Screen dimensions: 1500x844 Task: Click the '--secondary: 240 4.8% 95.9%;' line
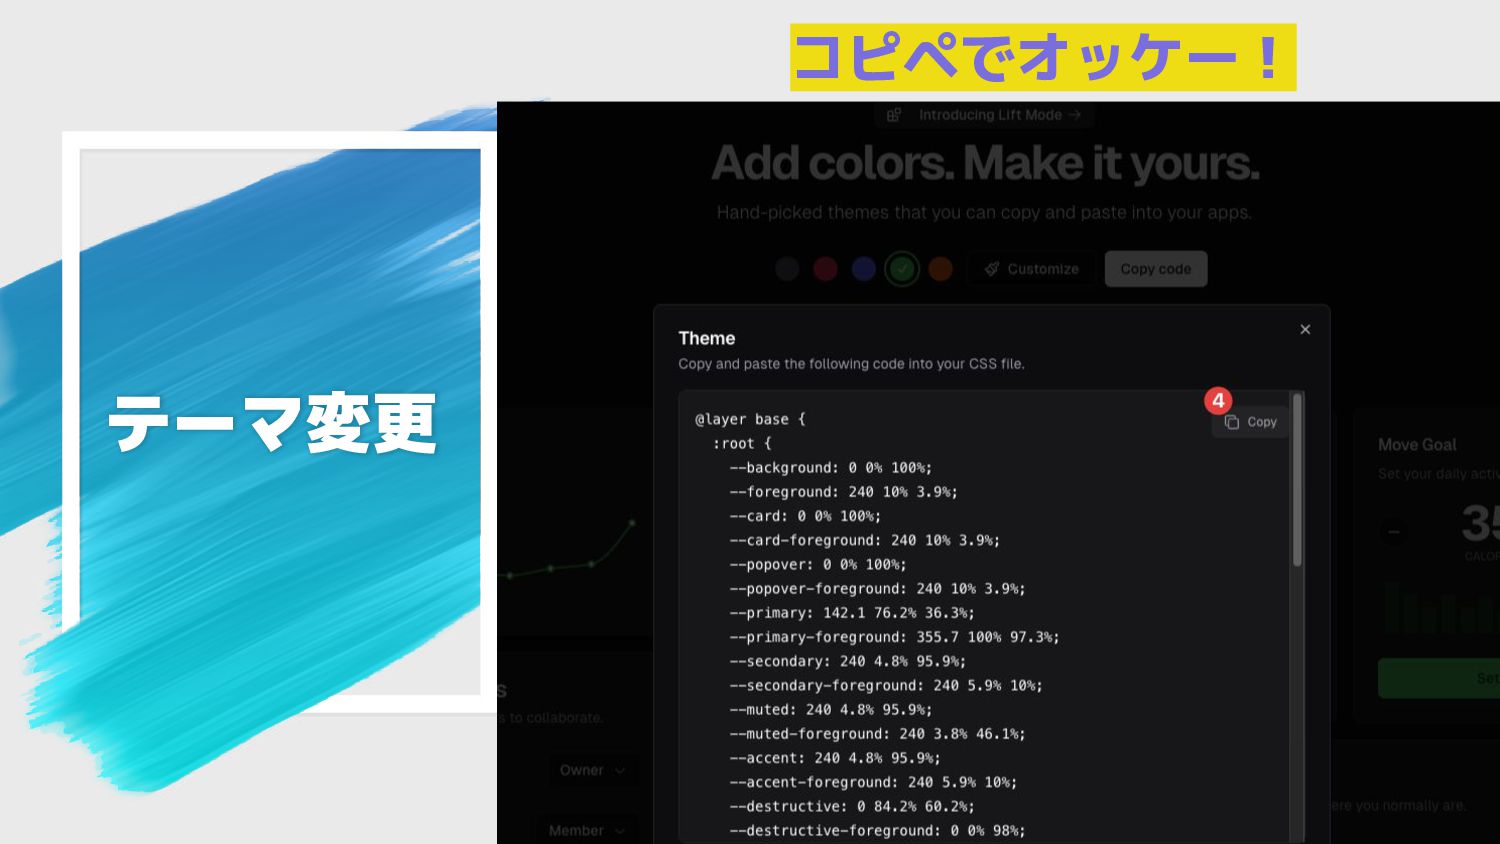(x=847, y=661)
